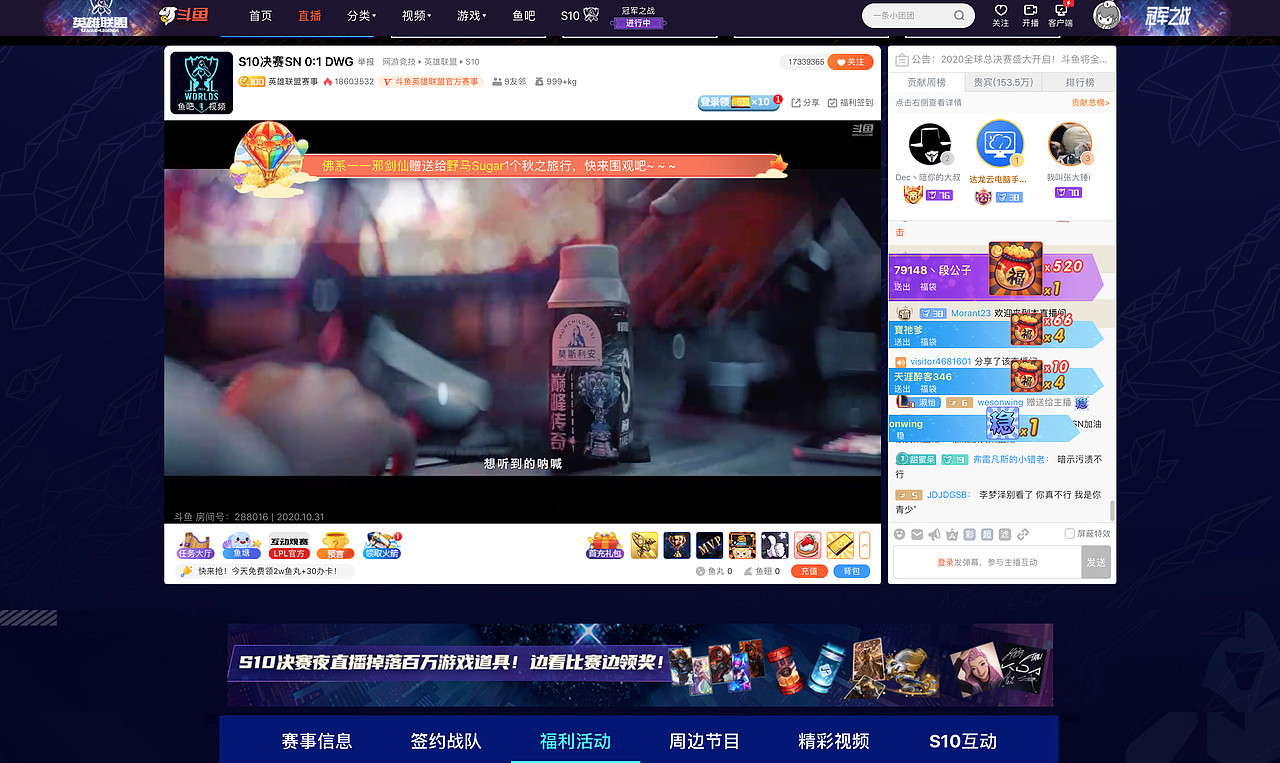Click the 冠军之战 进行中 badge
The height and width of the screenshot is (763, 1280).
(x=638, y=17)
